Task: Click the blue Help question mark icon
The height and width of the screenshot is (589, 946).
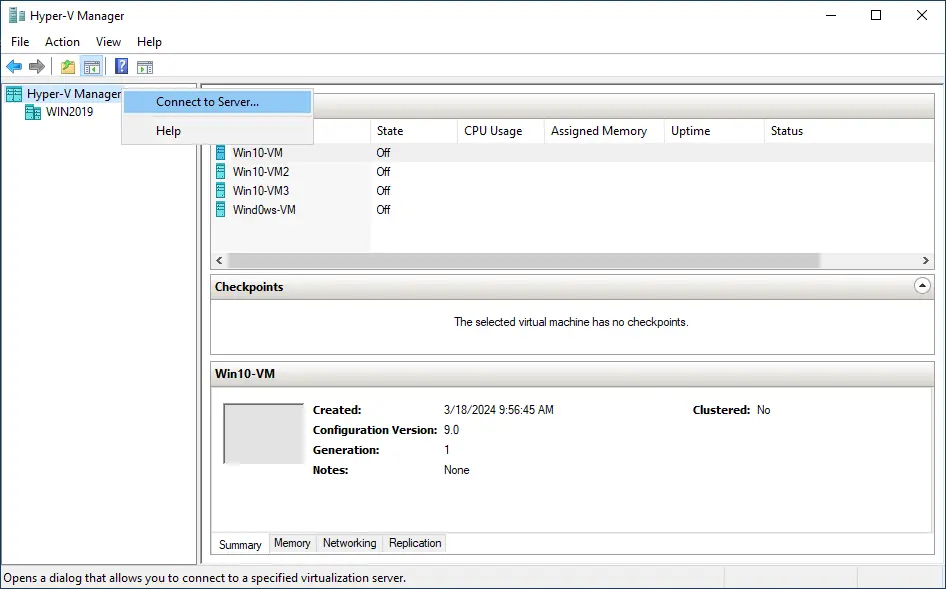Action: [121, 67]
